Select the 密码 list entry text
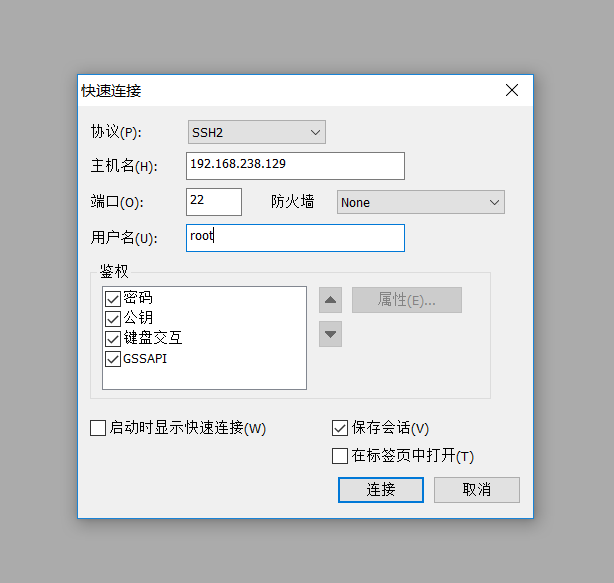 tap(138, 298)
